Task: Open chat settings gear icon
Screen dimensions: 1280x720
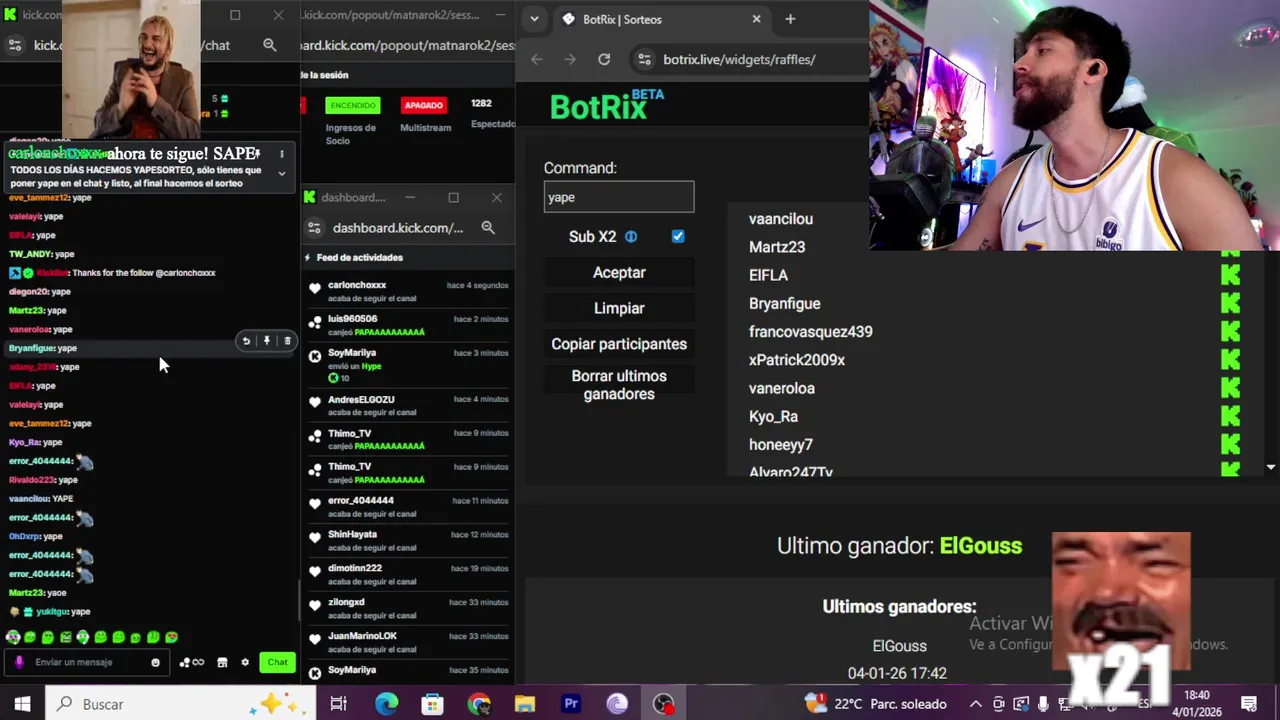Action: (x=245, y=662)
